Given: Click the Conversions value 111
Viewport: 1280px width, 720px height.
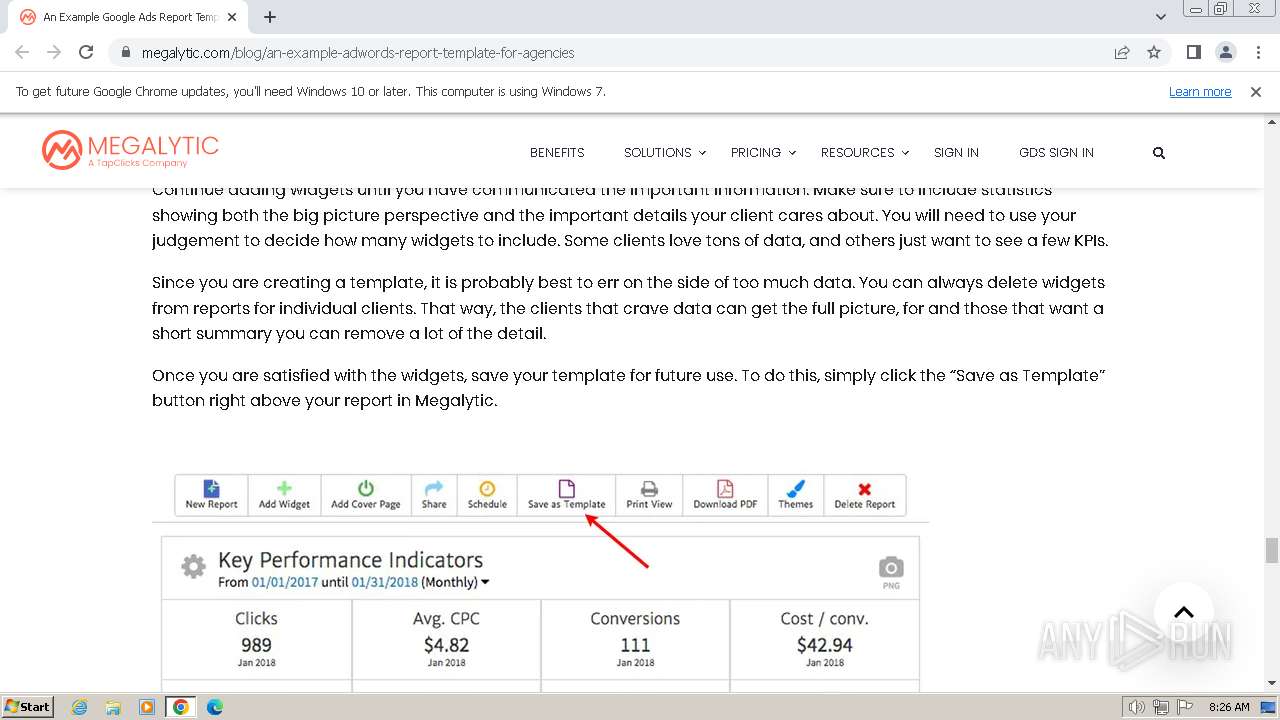Looking at the screenshot, I should pos(635,645).
